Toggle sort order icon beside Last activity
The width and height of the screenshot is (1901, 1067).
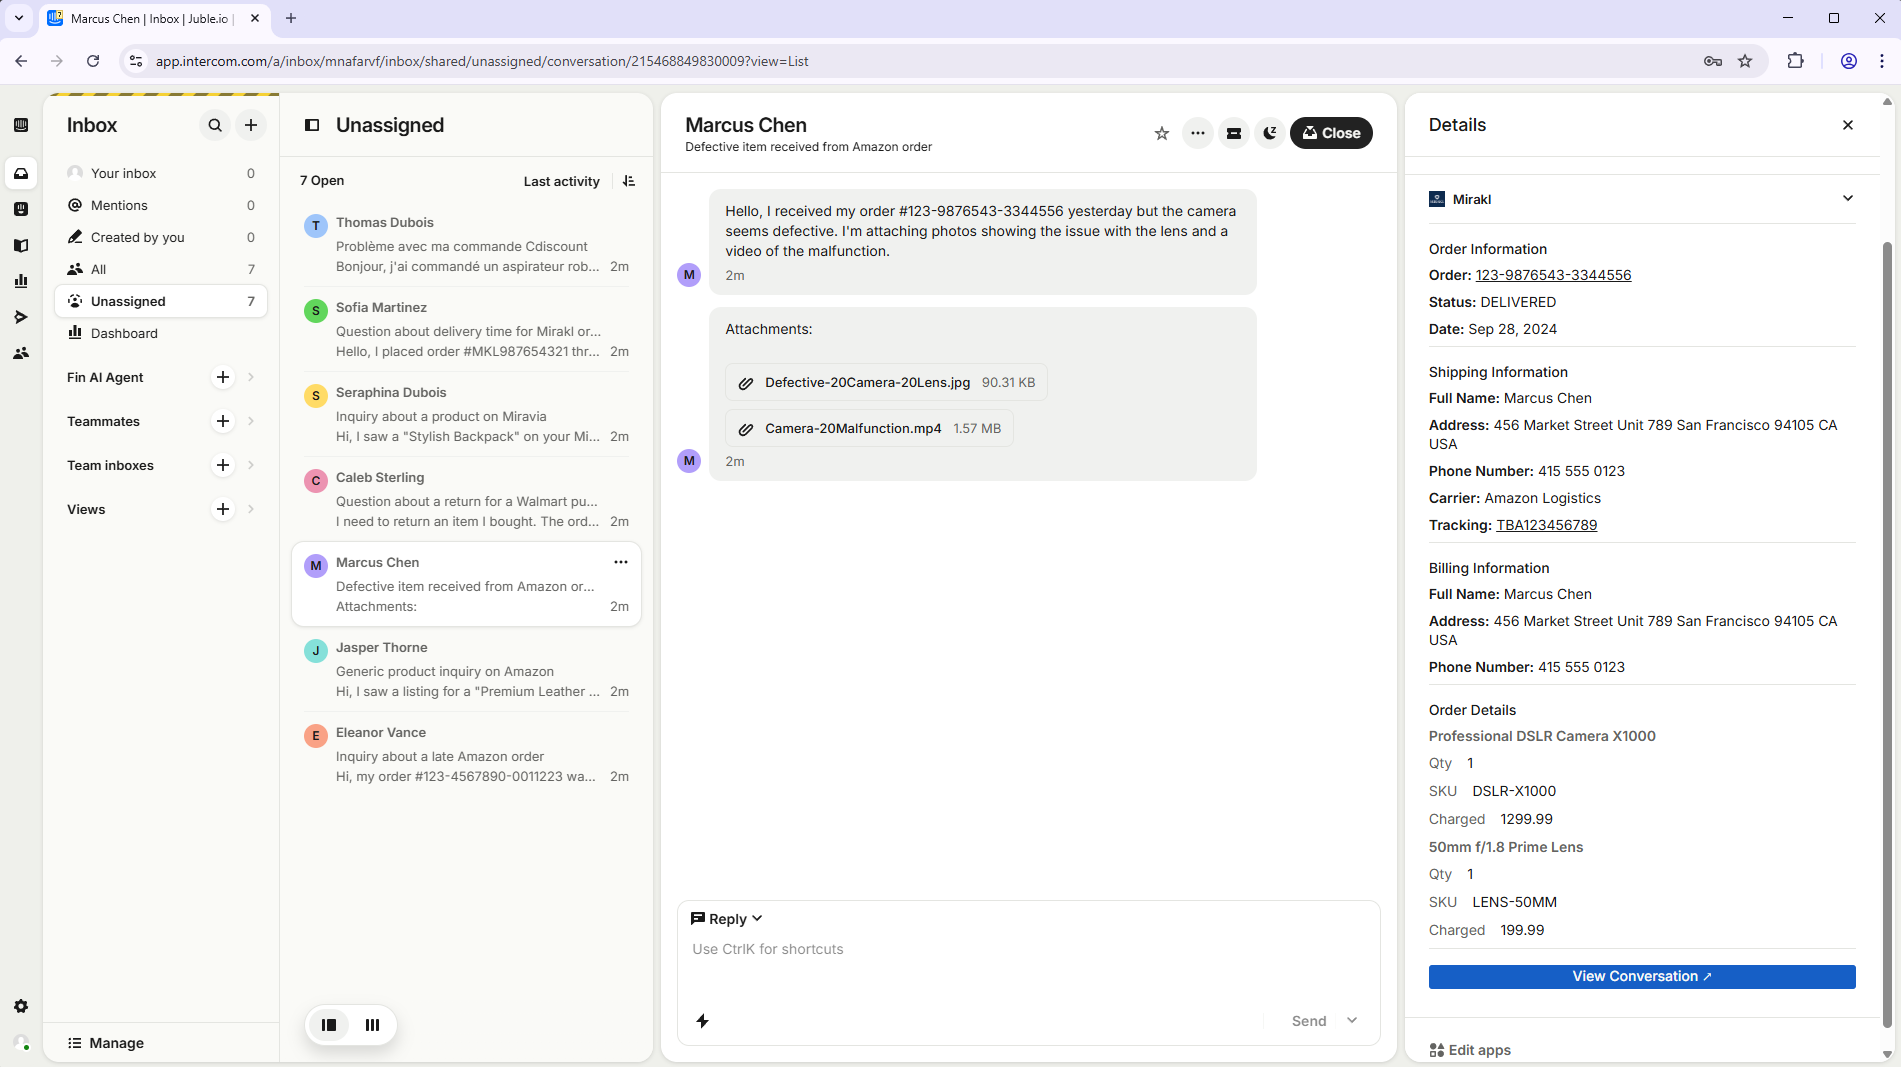click(x=629, y=181)
